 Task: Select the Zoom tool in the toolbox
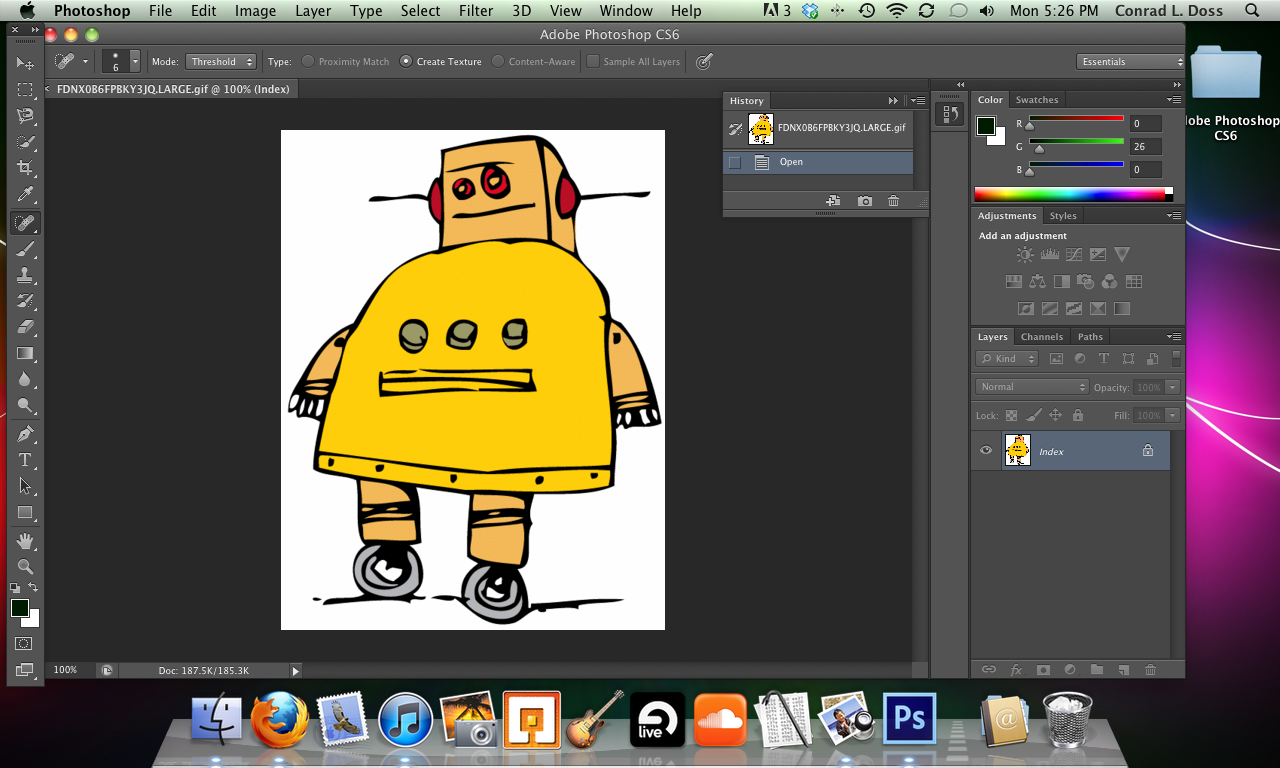(x=25, y=566)
